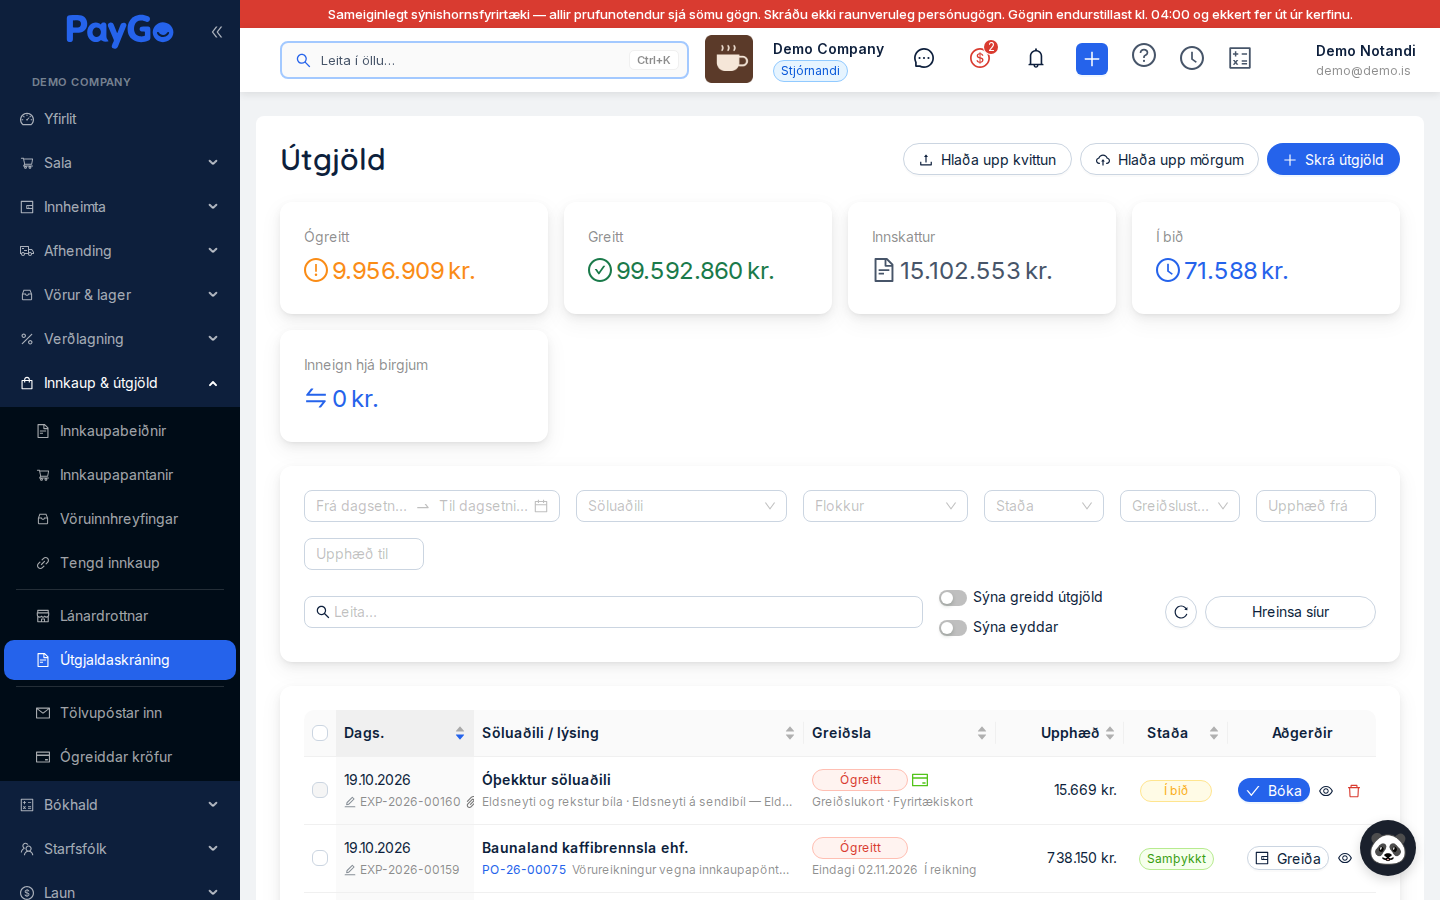Image resolution: width=1440 pixels, height=900 pixels.
Task: Open Innkaupabeiðnir in the sidebar
Action: coord(120,431)
